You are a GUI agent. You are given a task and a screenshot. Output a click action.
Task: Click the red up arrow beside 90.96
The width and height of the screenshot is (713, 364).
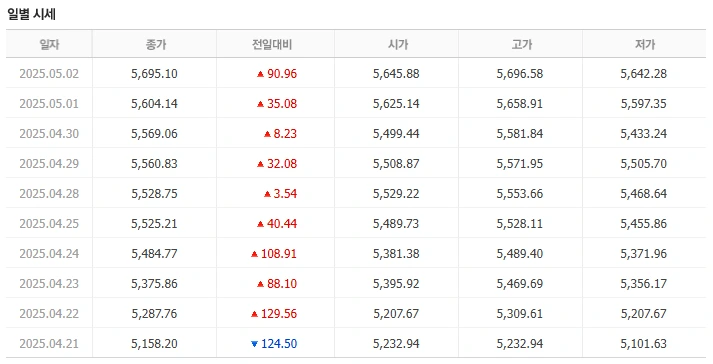point(261,74)
